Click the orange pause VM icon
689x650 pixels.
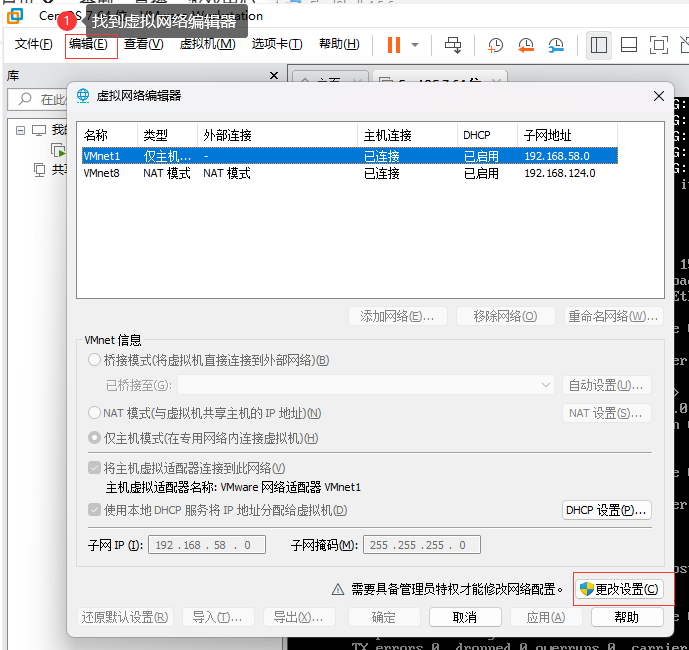(x=394, y=45)
